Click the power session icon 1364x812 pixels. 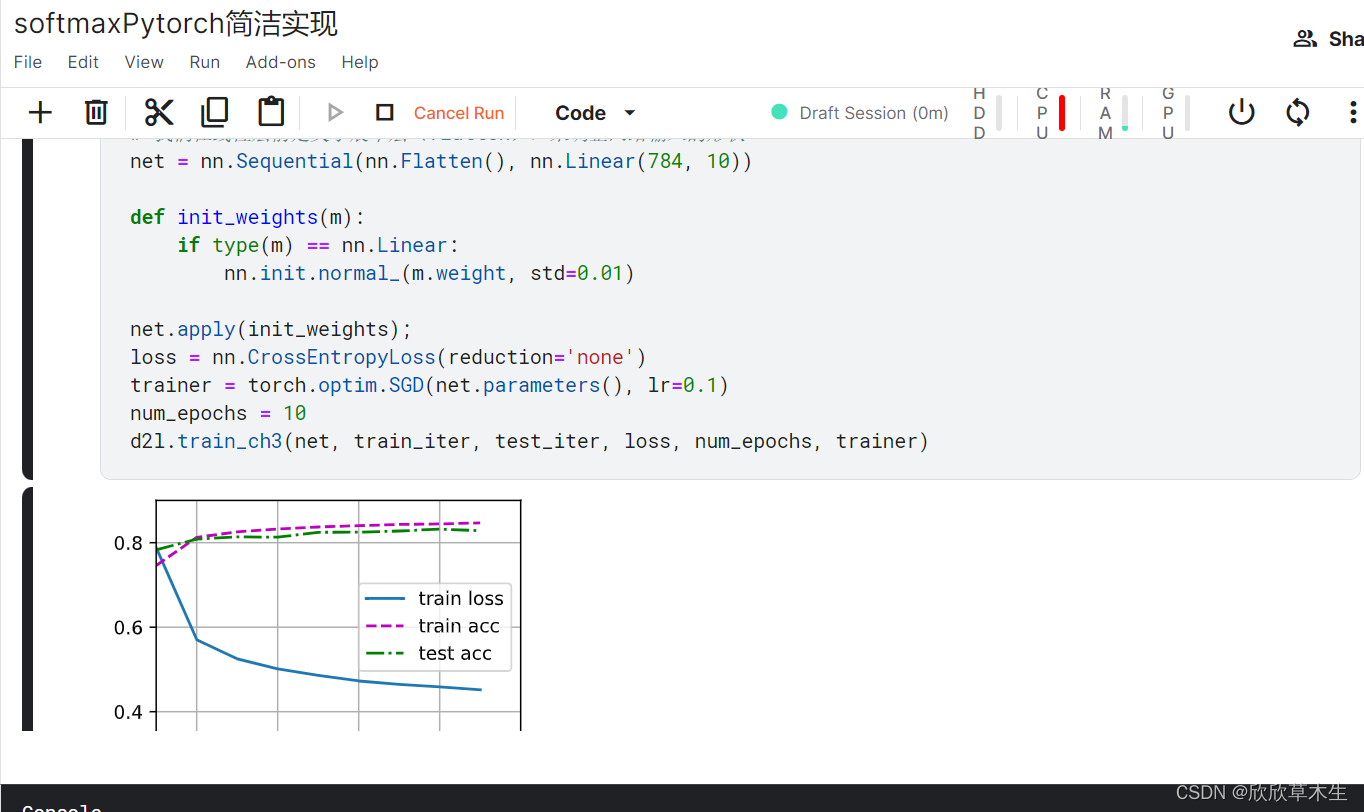pyautogui.click(x=1241, y=112)
